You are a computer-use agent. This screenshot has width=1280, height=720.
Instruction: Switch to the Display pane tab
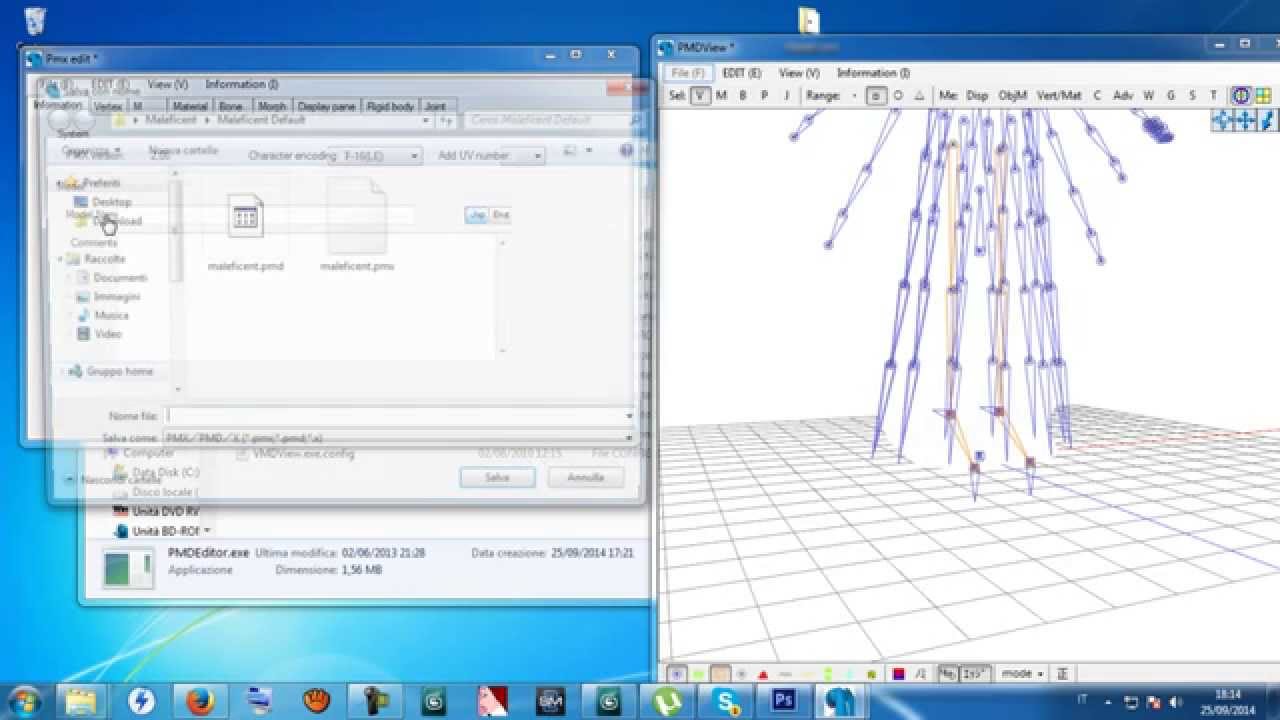[327, 106]
